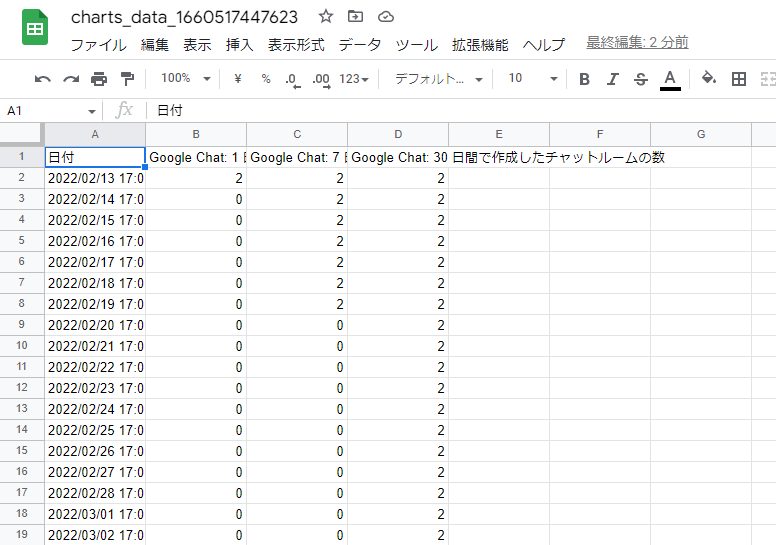The width and height of the screenshot is (776, 545).
Task: Expand the name box A1 dropdown
Action: 92,111
